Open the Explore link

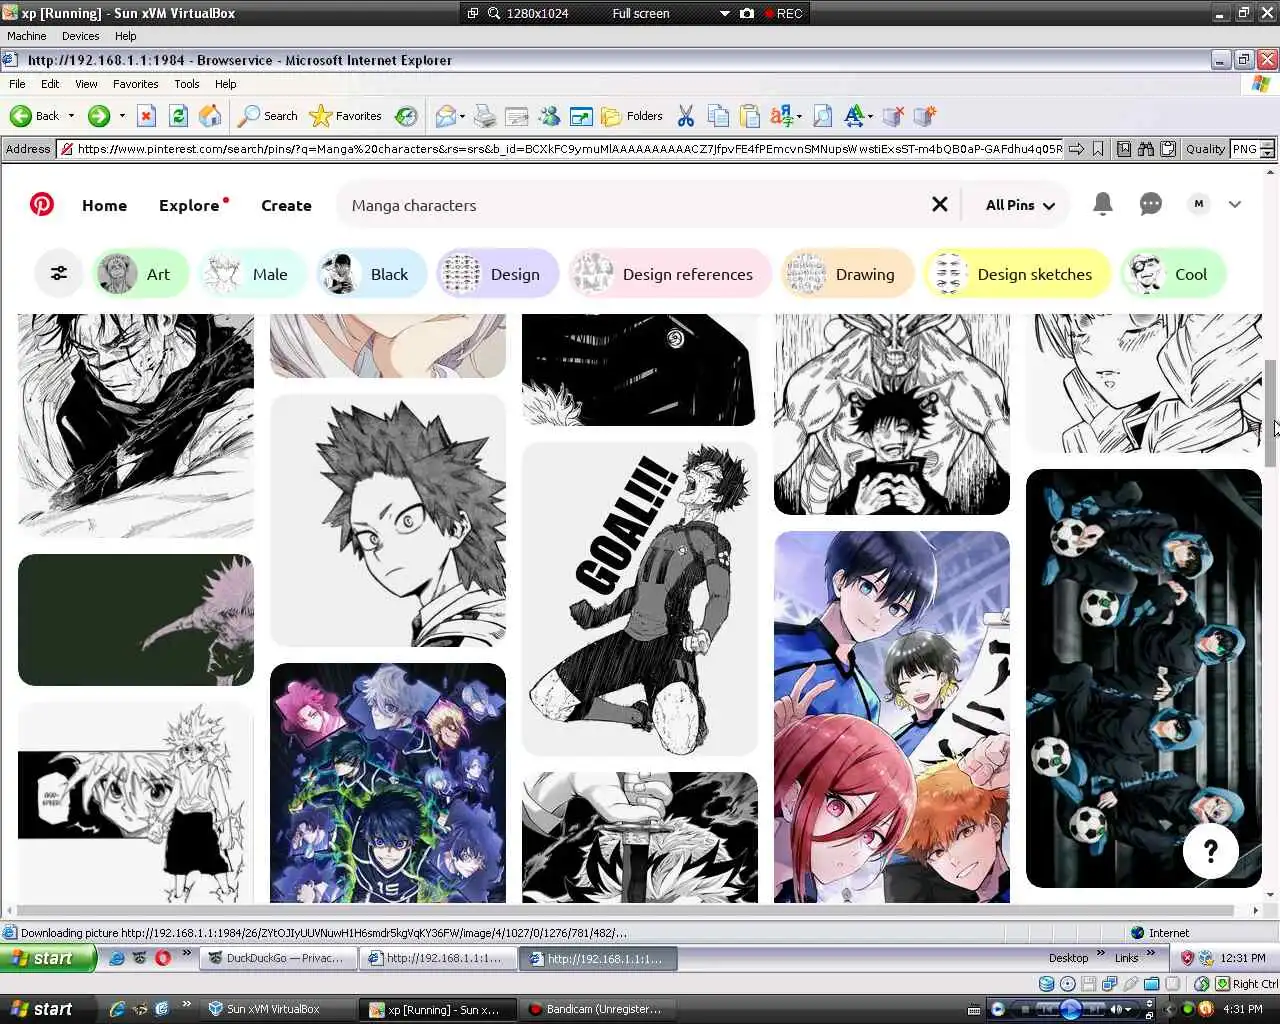coord(189,205)
